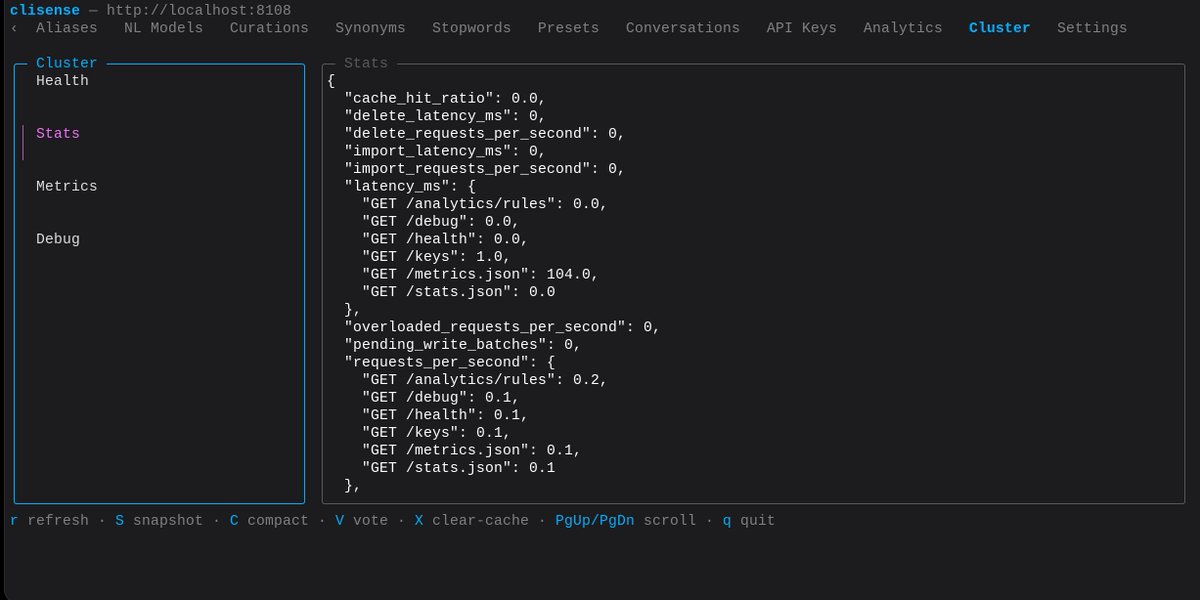Open the API Keys tab
The image size is (1200, 600).
(x=802, y=28)
